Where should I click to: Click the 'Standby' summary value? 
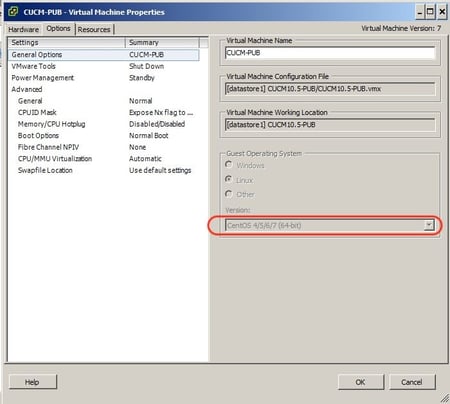coord(142,78)
